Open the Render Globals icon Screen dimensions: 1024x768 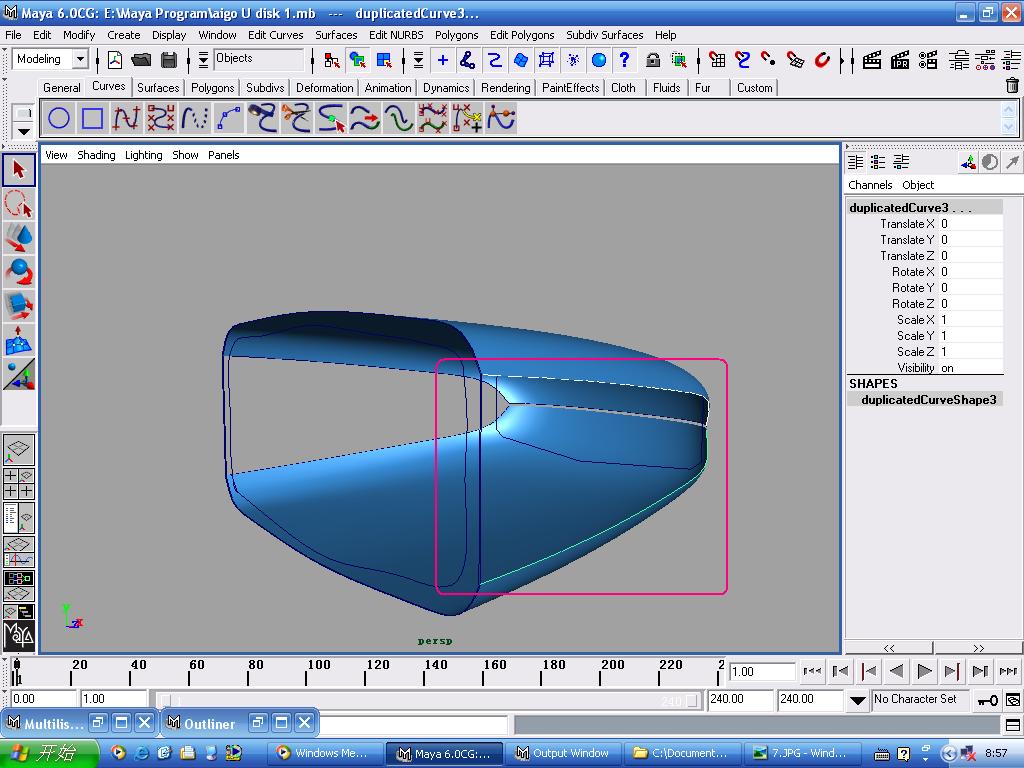click(928, 60)
